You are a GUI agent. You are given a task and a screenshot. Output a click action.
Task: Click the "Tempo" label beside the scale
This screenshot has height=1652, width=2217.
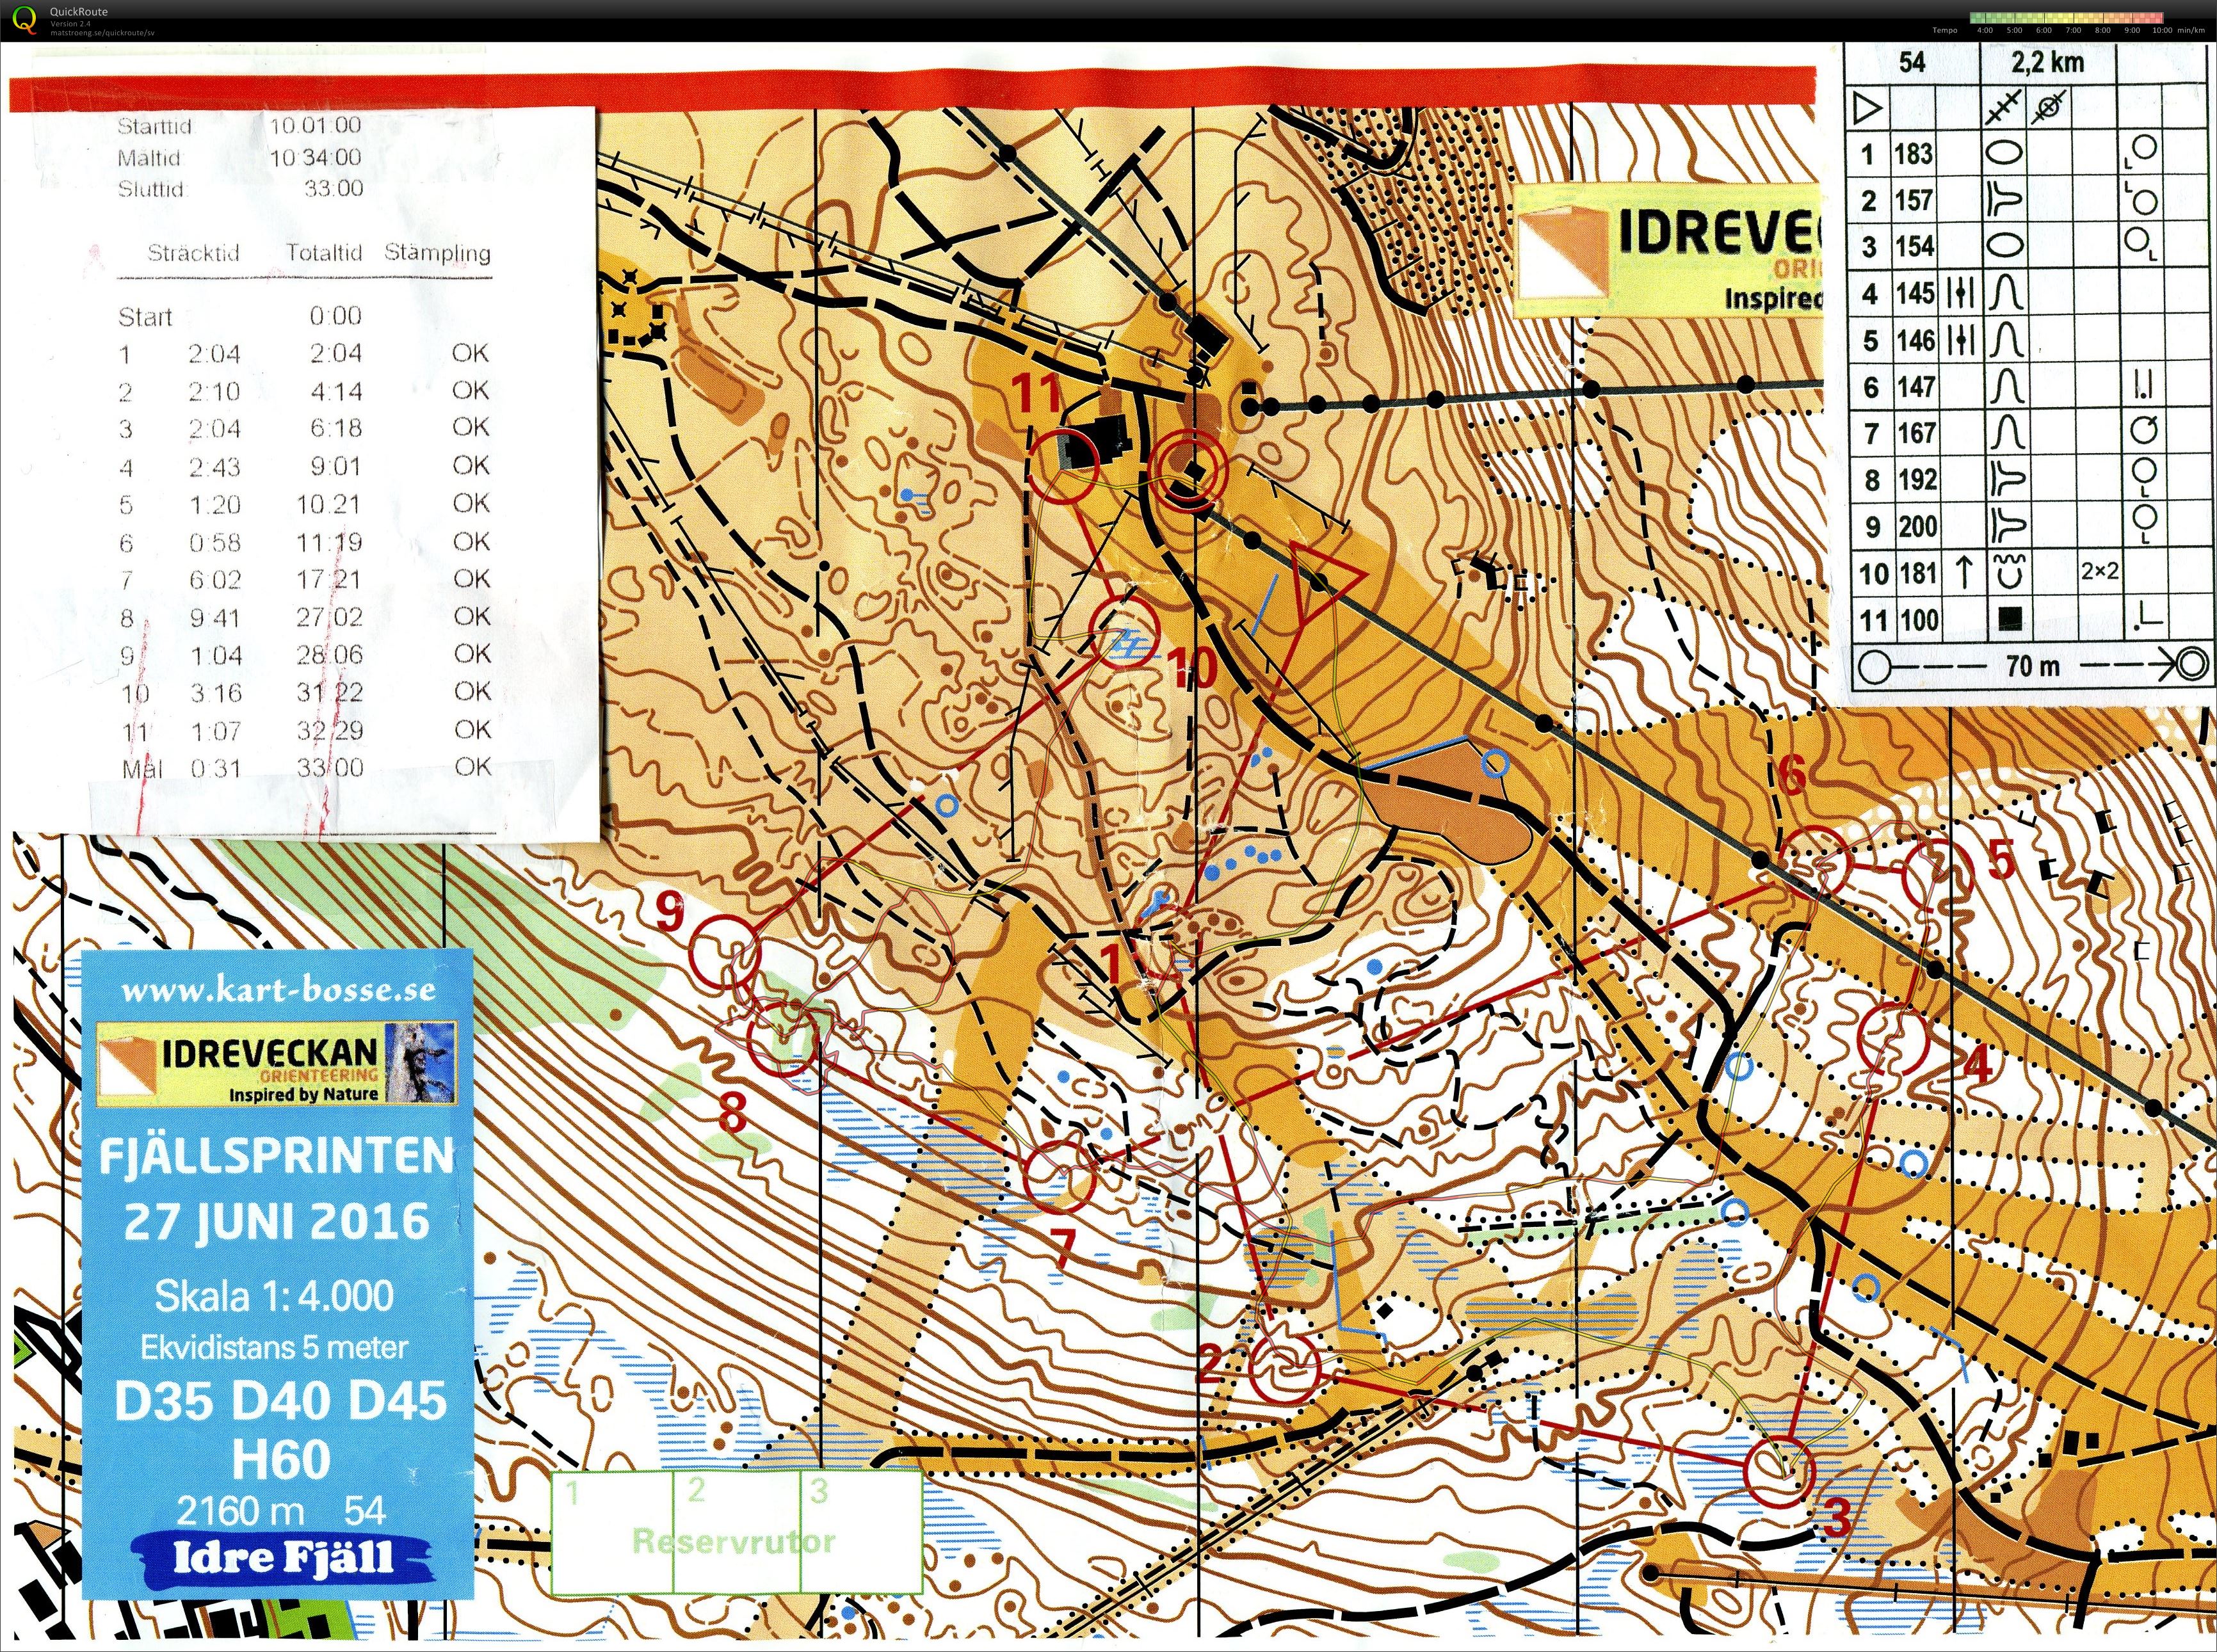[1944, 30]
